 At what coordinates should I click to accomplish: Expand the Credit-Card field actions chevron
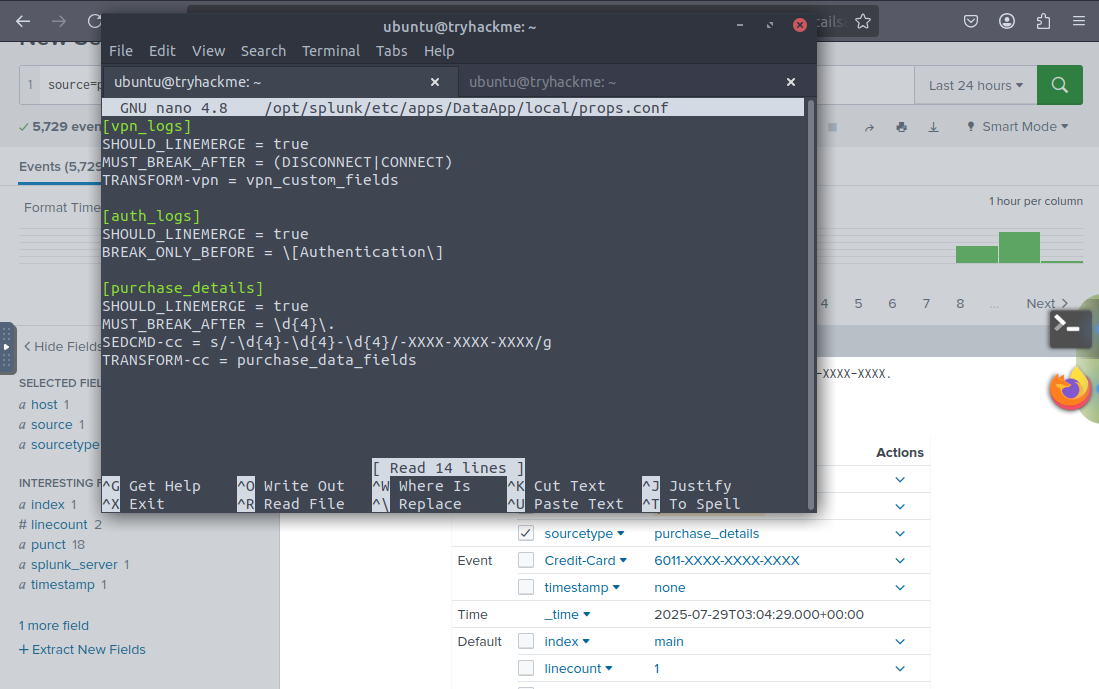(x=900, y=561)
